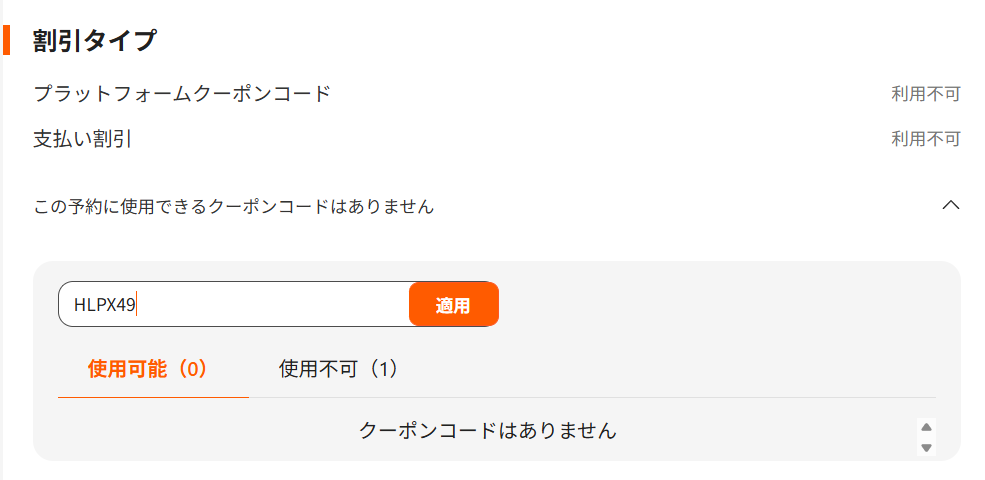This screenshot has height=480, width=985.
Task: Click the orange 適用 button
Action: [454, 304]
